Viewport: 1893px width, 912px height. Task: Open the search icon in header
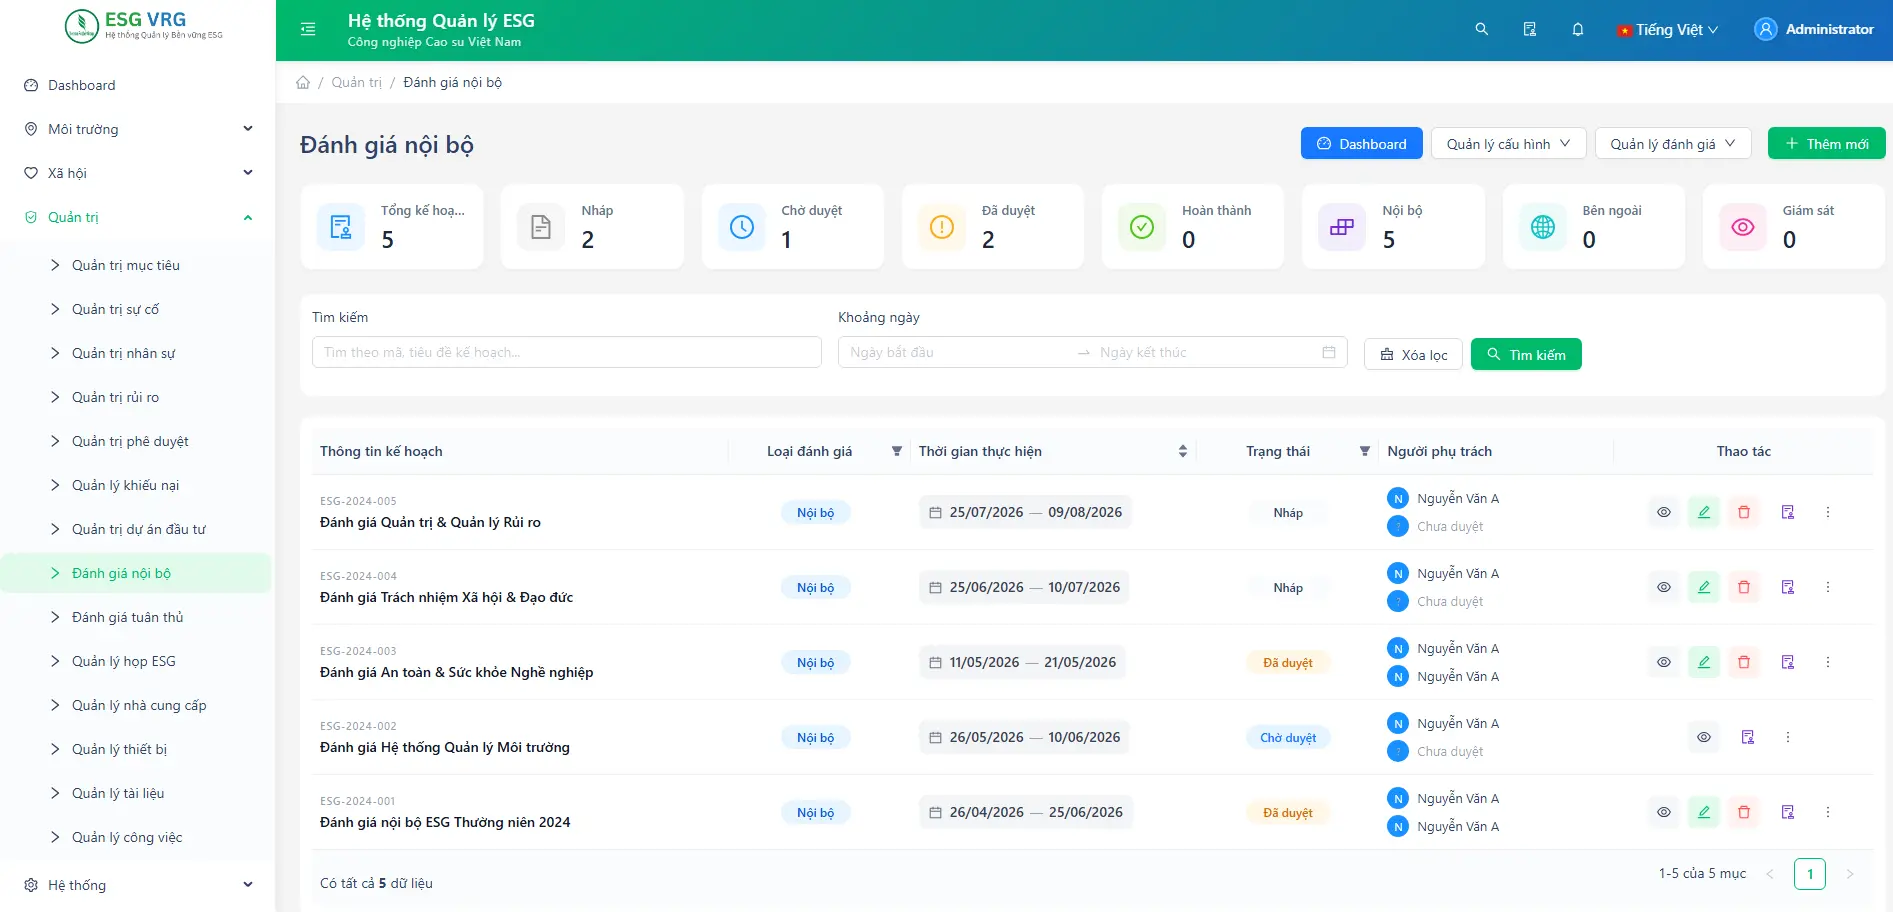(x=1482, y=30)
